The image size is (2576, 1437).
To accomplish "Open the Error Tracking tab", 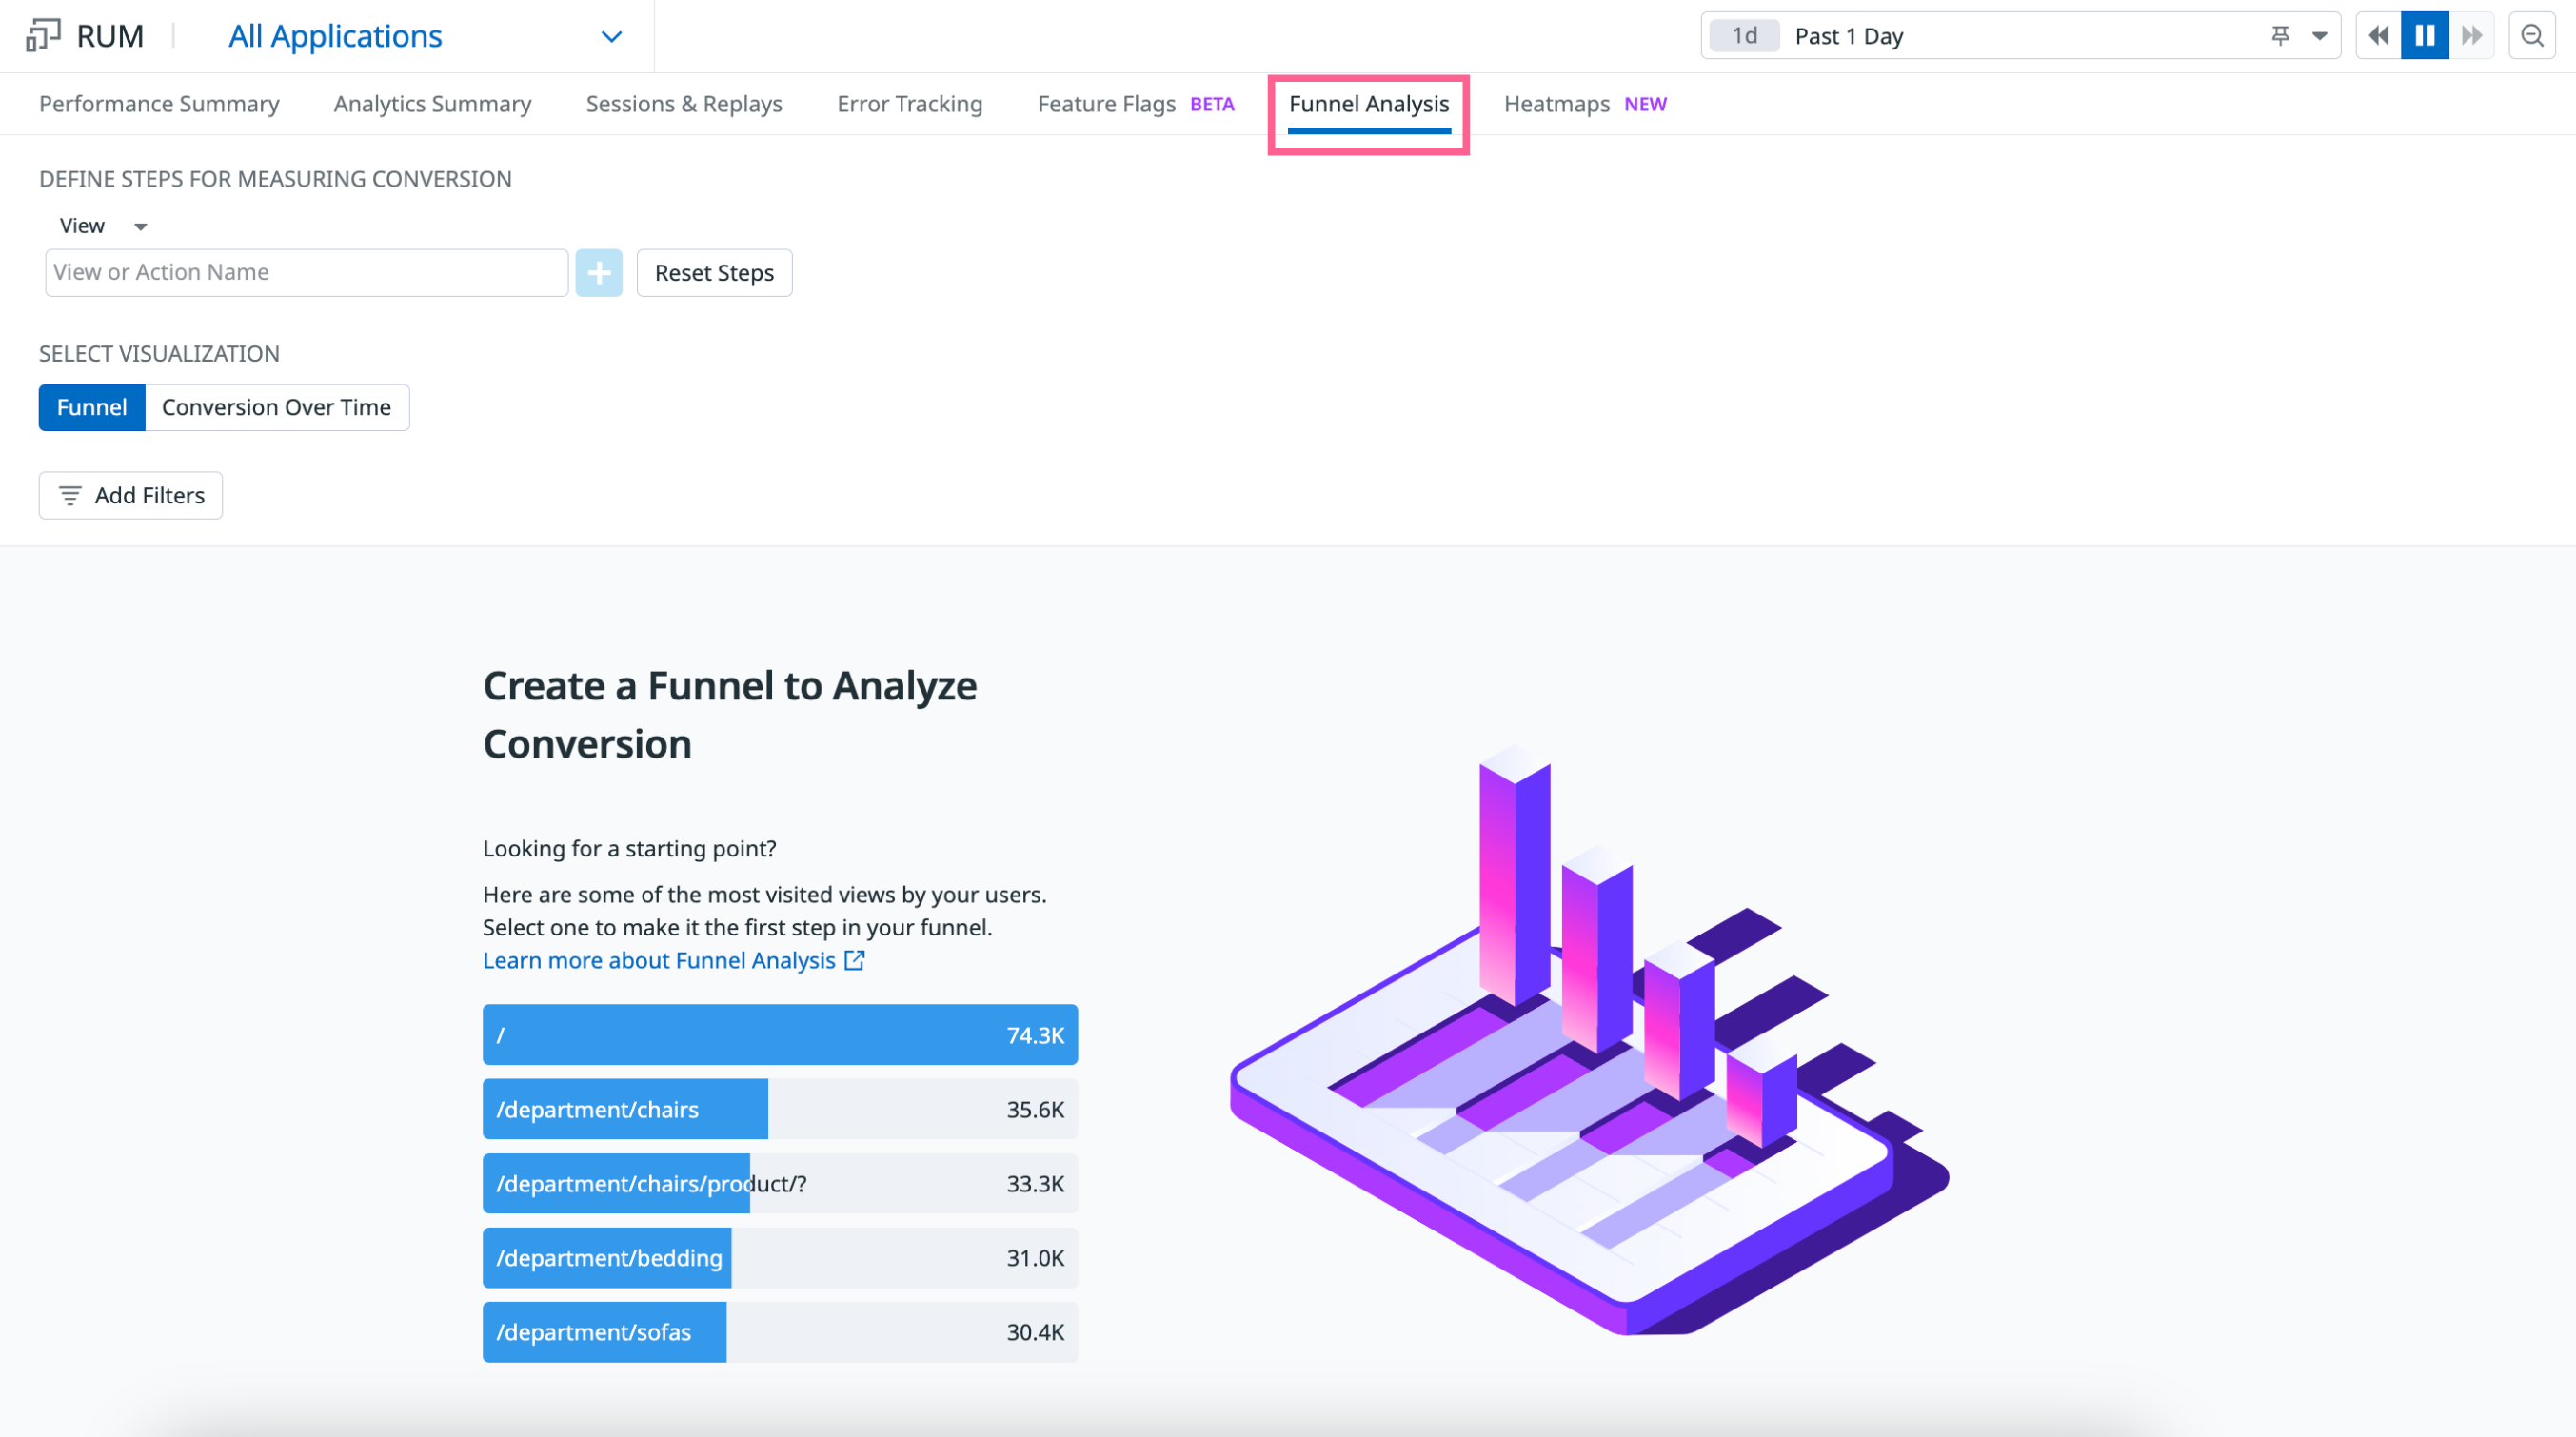I will click(x=909, y=104).
